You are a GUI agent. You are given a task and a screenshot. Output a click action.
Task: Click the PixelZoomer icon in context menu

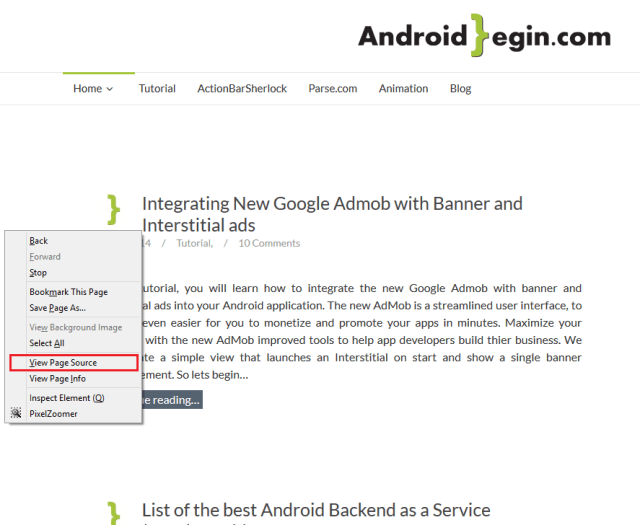pyautogui.click(x=16, y=413)
